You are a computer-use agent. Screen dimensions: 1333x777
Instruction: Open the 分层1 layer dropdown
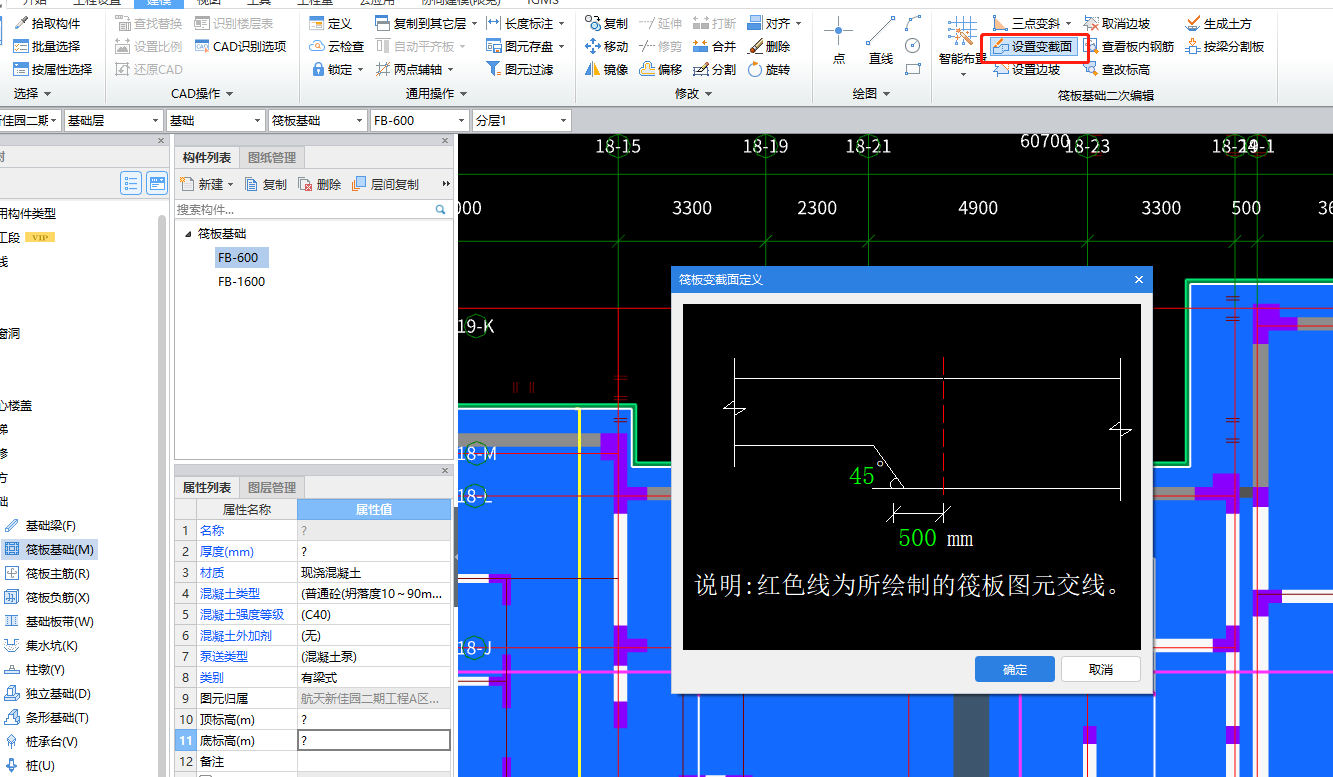pos(521,120)
